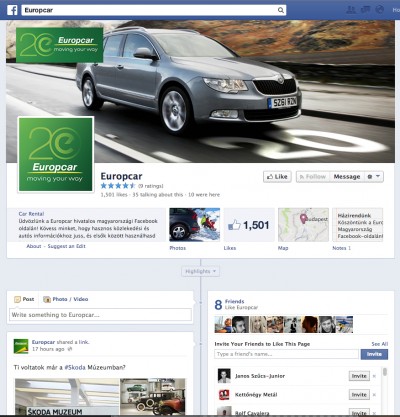Send a Message to Europcar
Viewport: 400px width, 417px height.
[347, 177]
